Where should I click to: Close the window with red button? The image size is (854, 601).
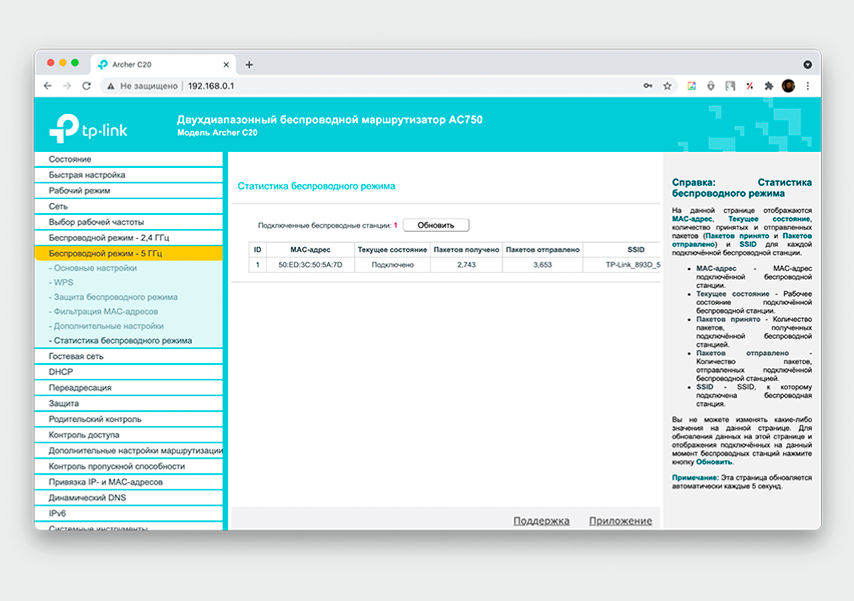(51, 63)
